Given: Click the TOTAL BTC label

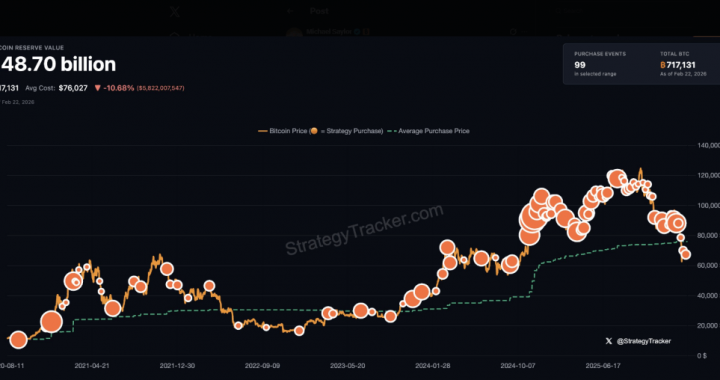Looking at the screenshot, I should coord(675,54).
